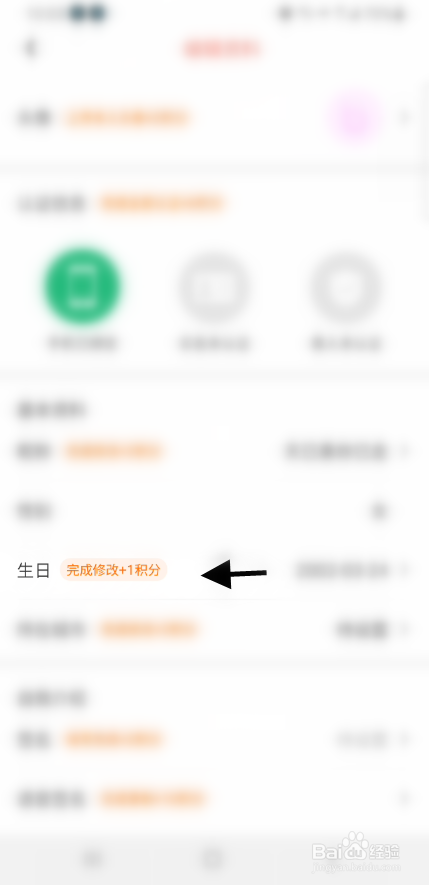Tap the green phone verification circle icon
Image resolution: width=429 pixels, height=885 pixels.
82,287
